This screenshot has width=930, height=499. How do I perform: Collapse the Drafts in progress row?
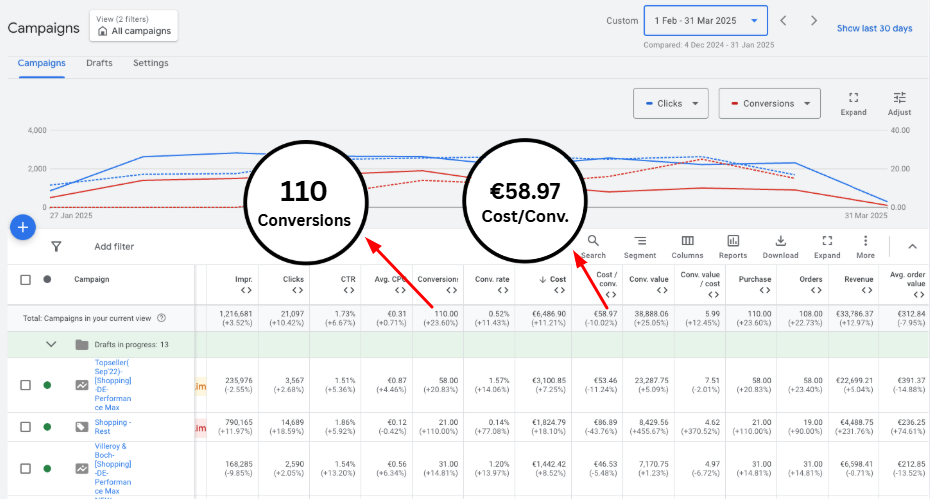pos(51,345)
